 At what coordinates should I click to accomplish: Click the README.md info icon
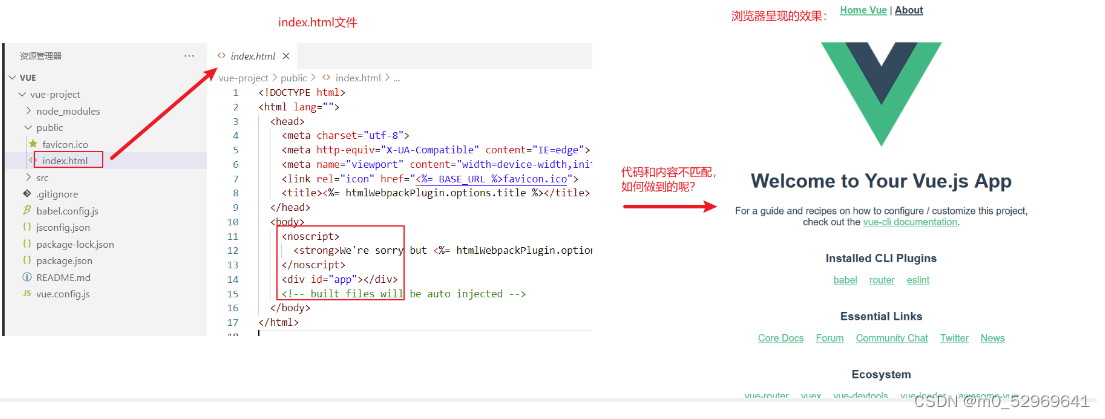coord(27,277)
